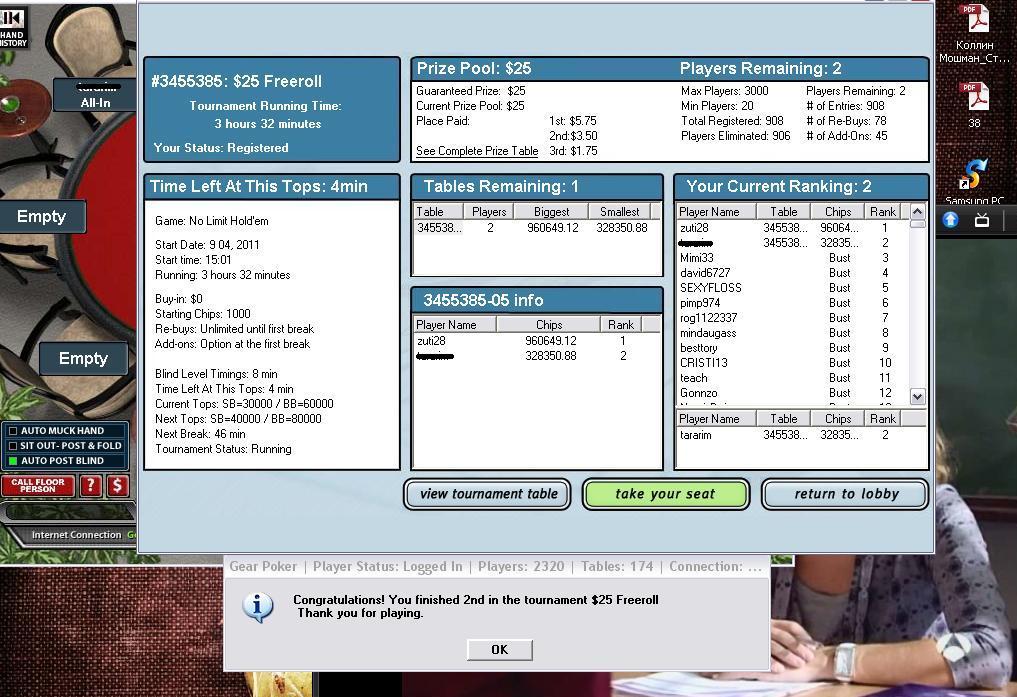Image resolution: width=1017 pixels, height=697 pixels.
Task: Confirm the congratulations dialog with OK
Action: (x=499, y=650)
